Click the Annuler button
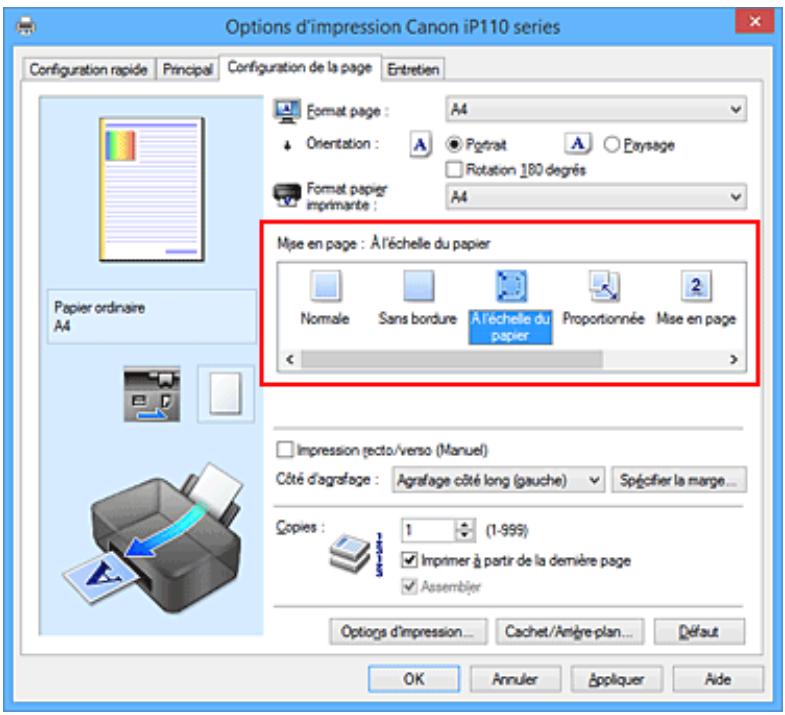This screenshot has height=715, width=785. click(515, 679)
